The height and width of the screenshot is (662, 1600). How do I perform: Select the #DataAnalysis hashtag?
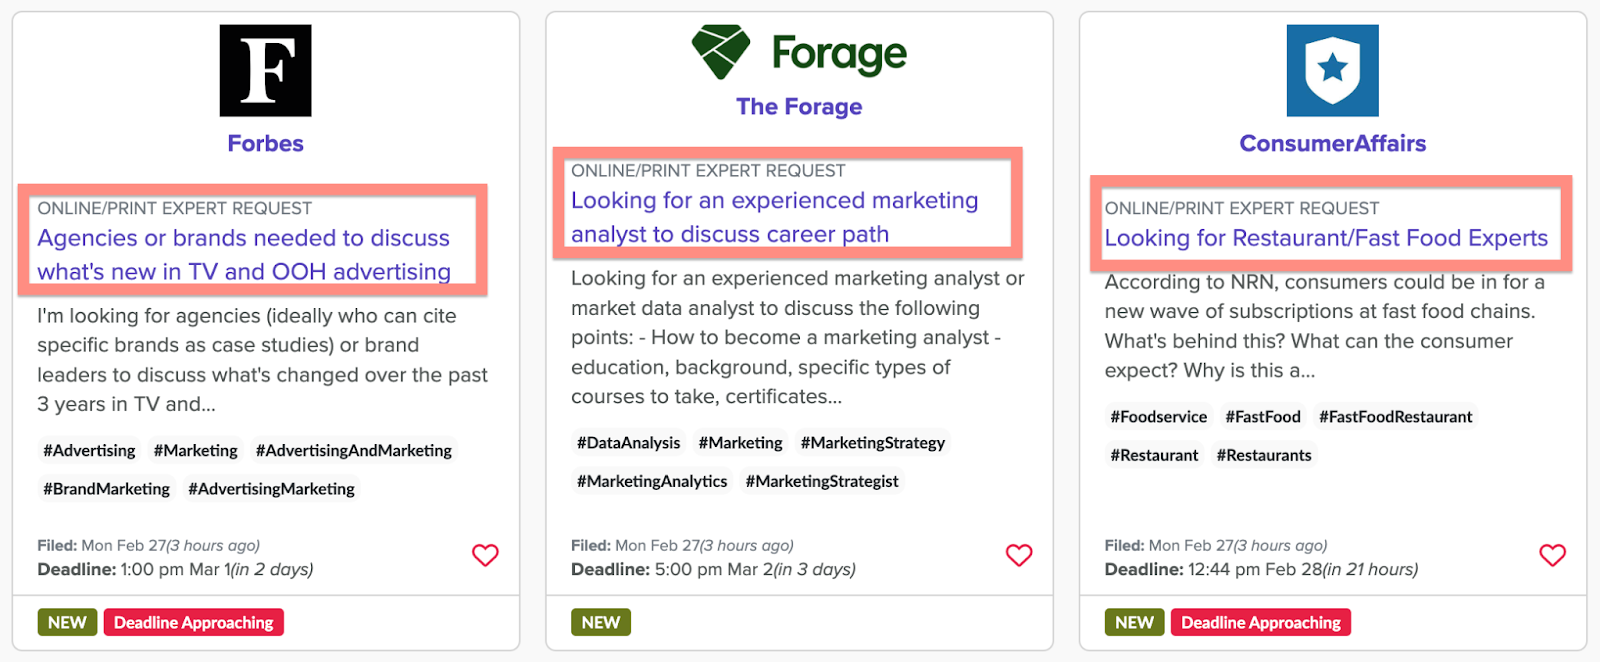pos(628,443)
